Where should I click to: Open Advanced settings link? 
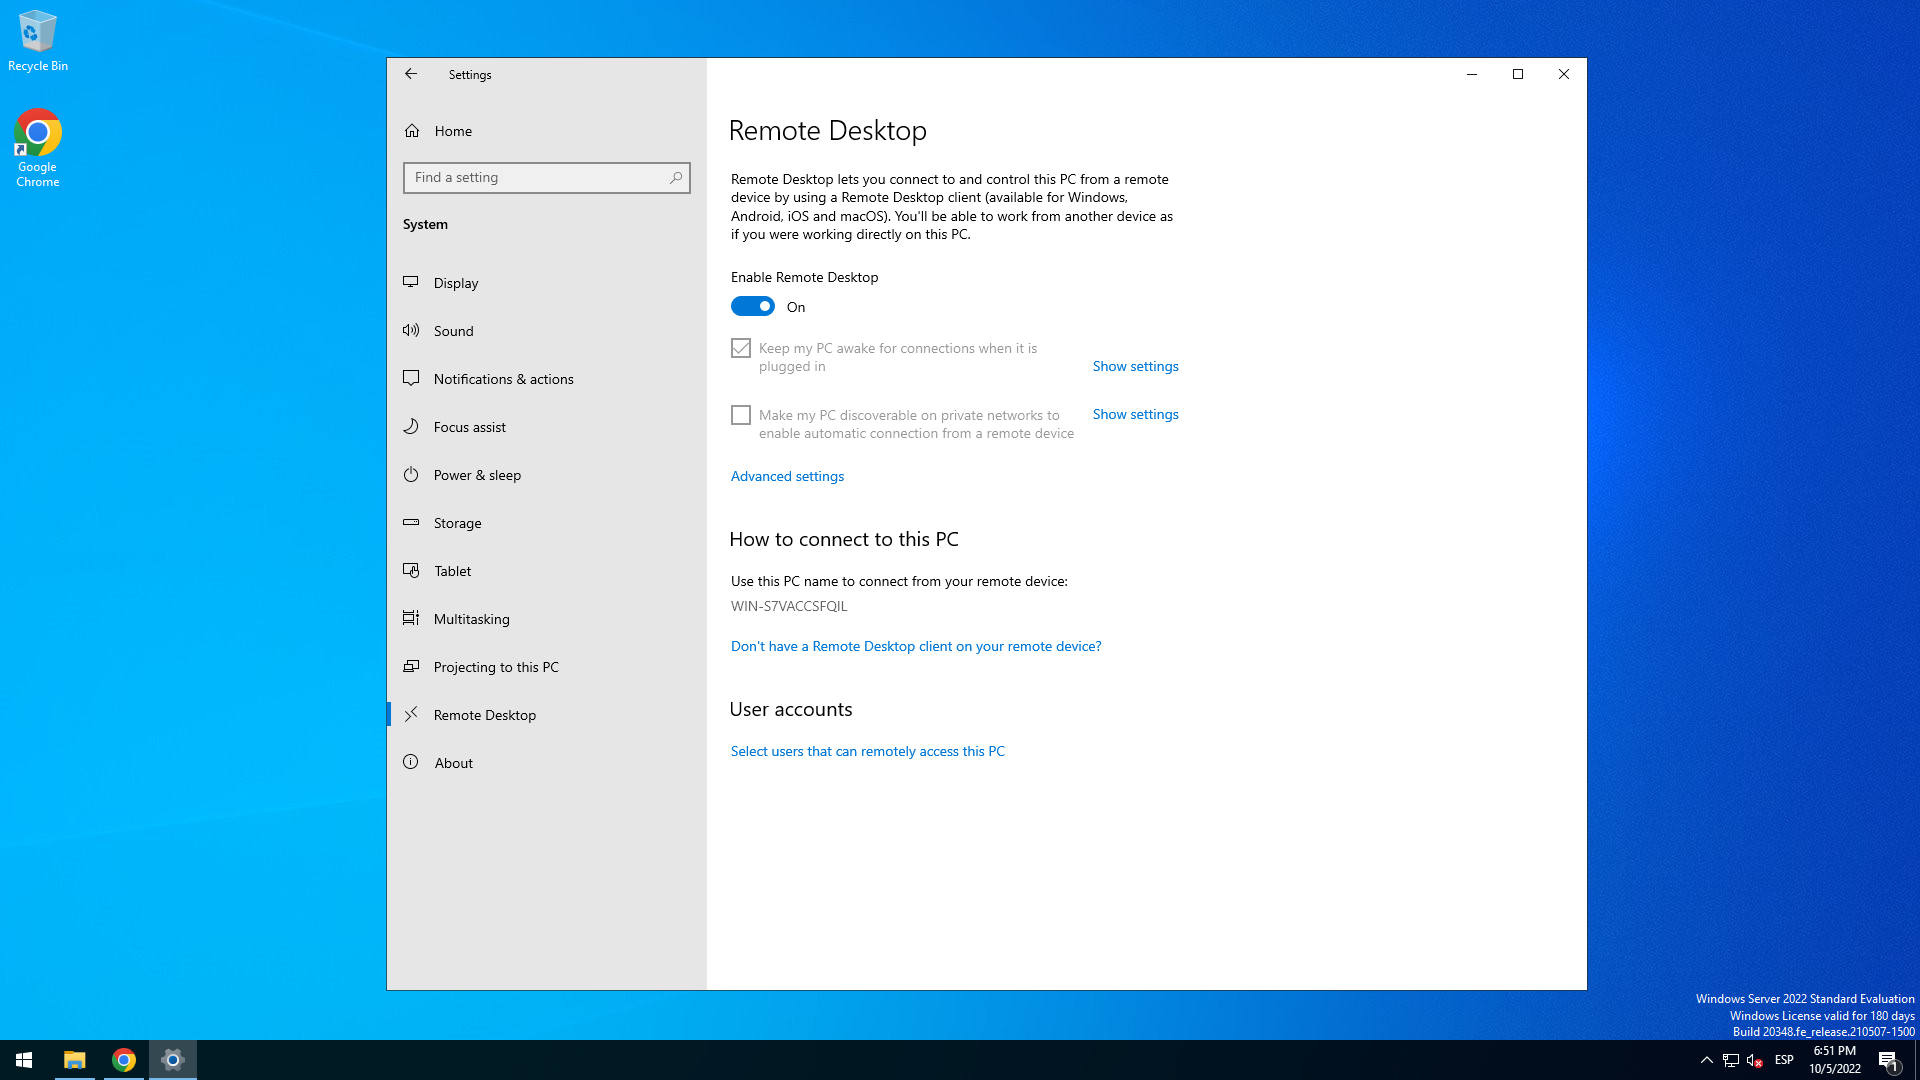coord(787,476)
